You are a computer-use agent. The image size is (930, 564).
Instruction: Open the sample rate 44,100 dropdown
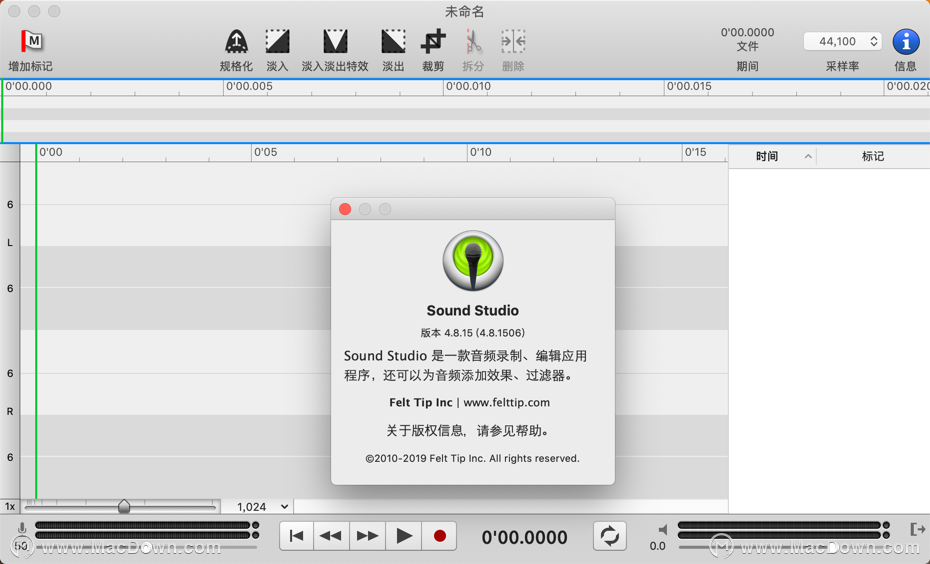pyautogui.click(x=842, y=42)
